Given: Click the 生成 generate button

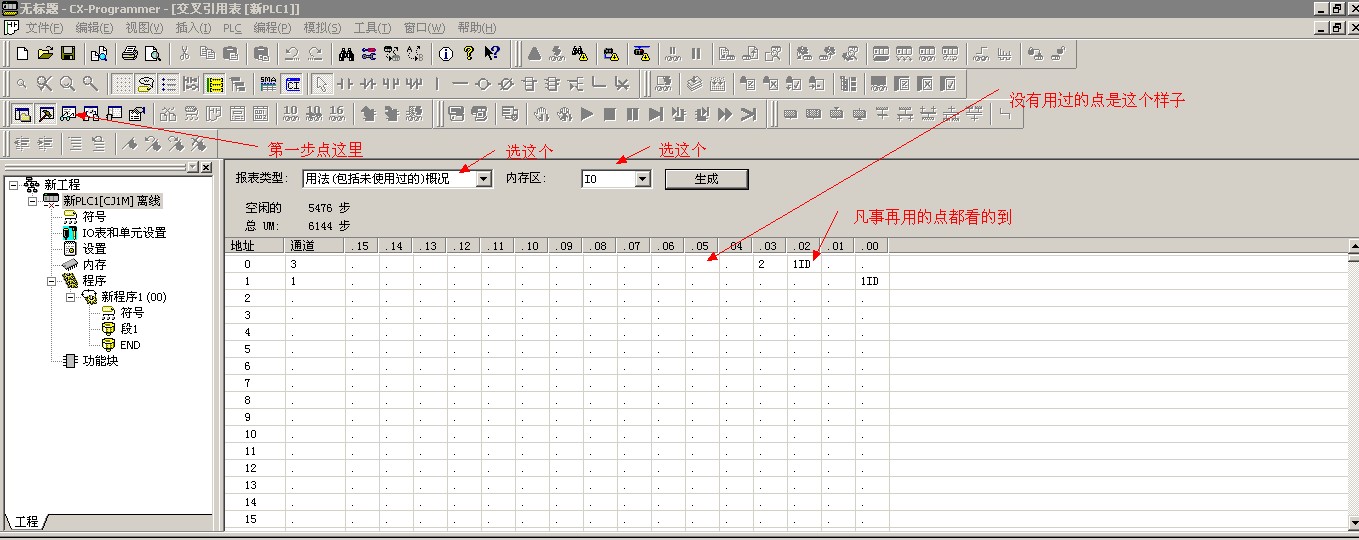Looking at the screenshot, I should tap(706, 179).
